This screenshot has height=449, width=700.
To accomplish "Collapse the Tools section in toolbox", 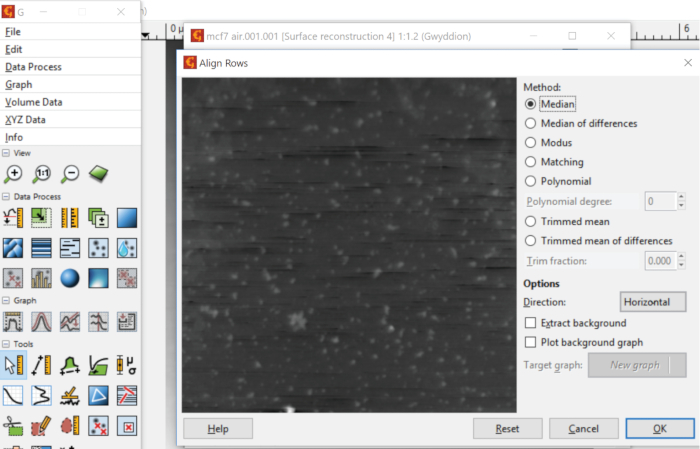I will (7, 344).
